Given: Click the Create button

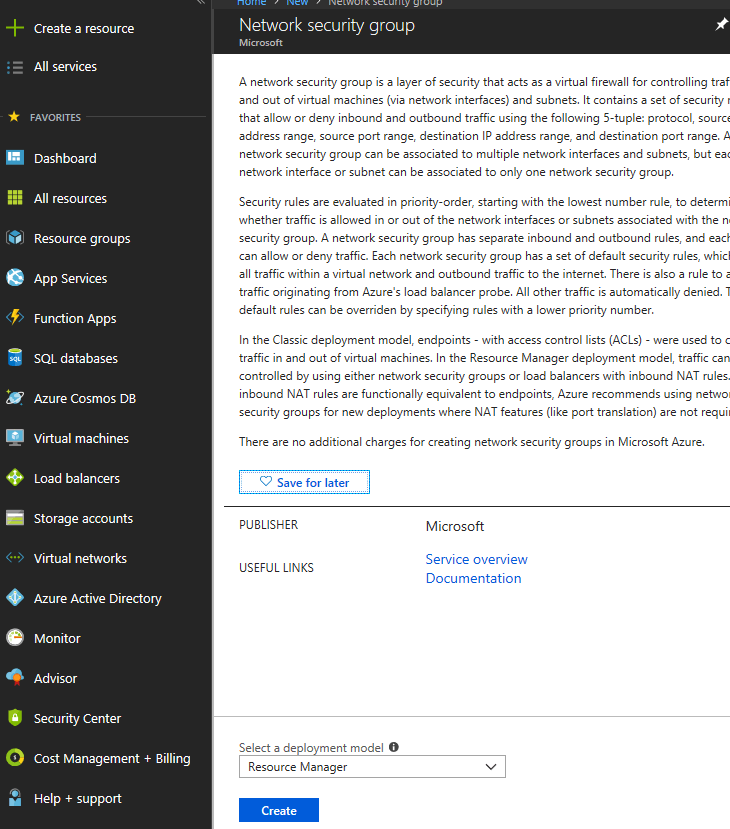Looking at the screenshot, I should coord(279,810).
